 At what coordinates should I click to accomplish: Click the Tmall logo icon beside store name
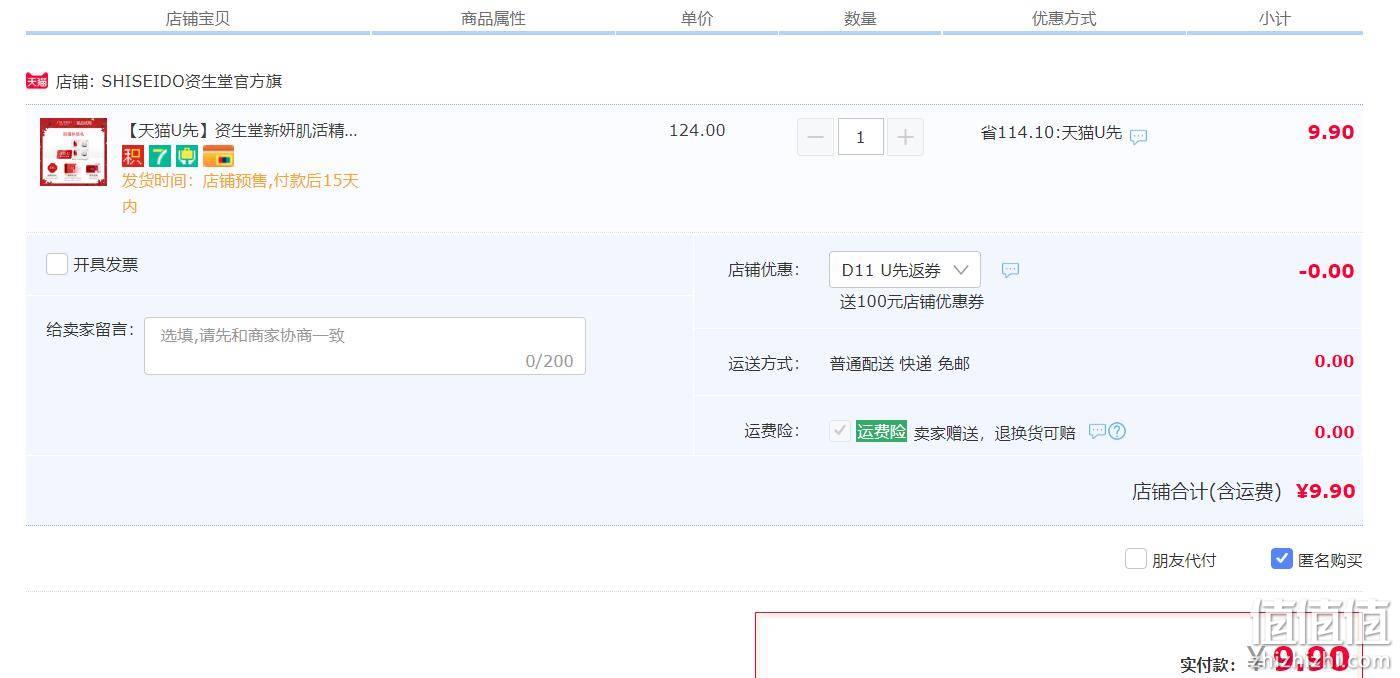[x=37, y=81]
